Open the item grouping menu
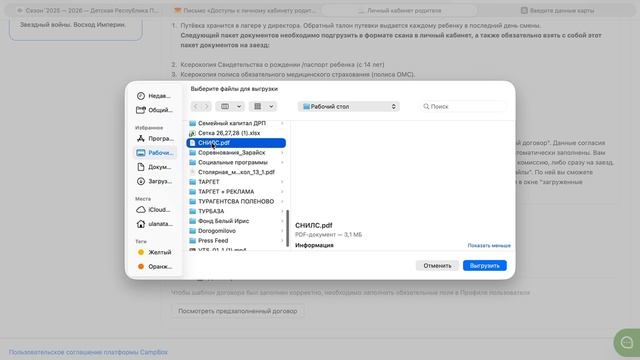The image size is (640, 360). click(x=263, y=107)
